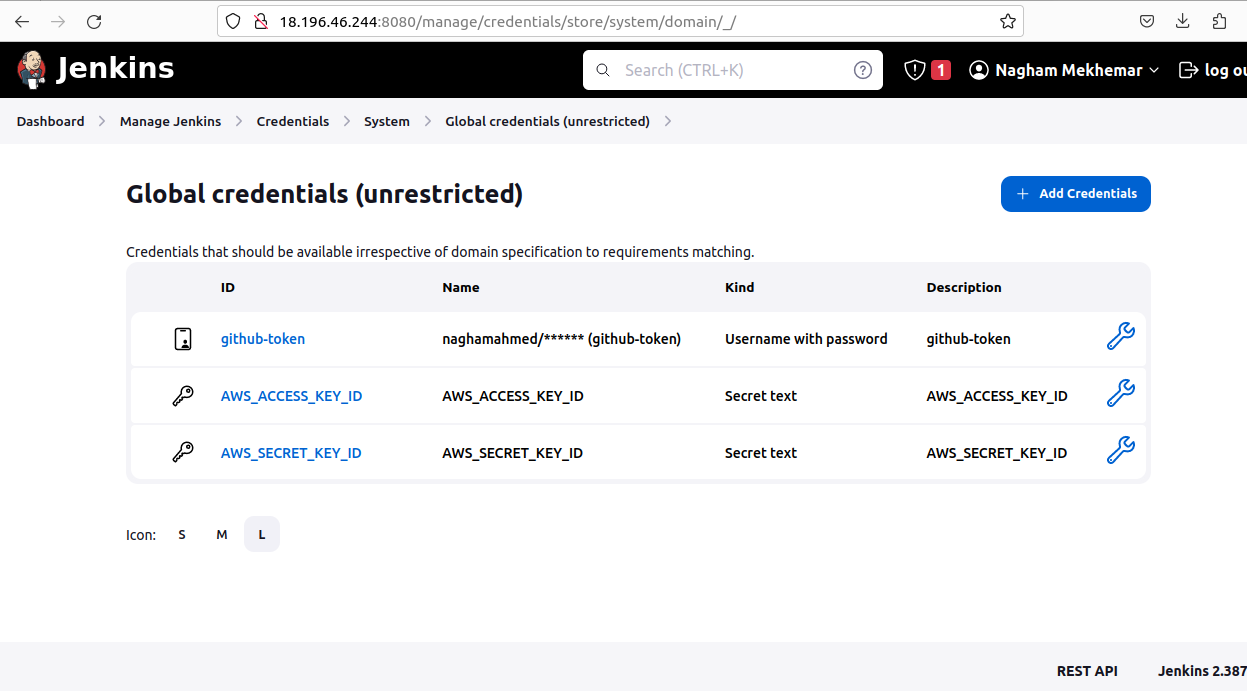Click the Add Credentials button

tap(1076, 194)
